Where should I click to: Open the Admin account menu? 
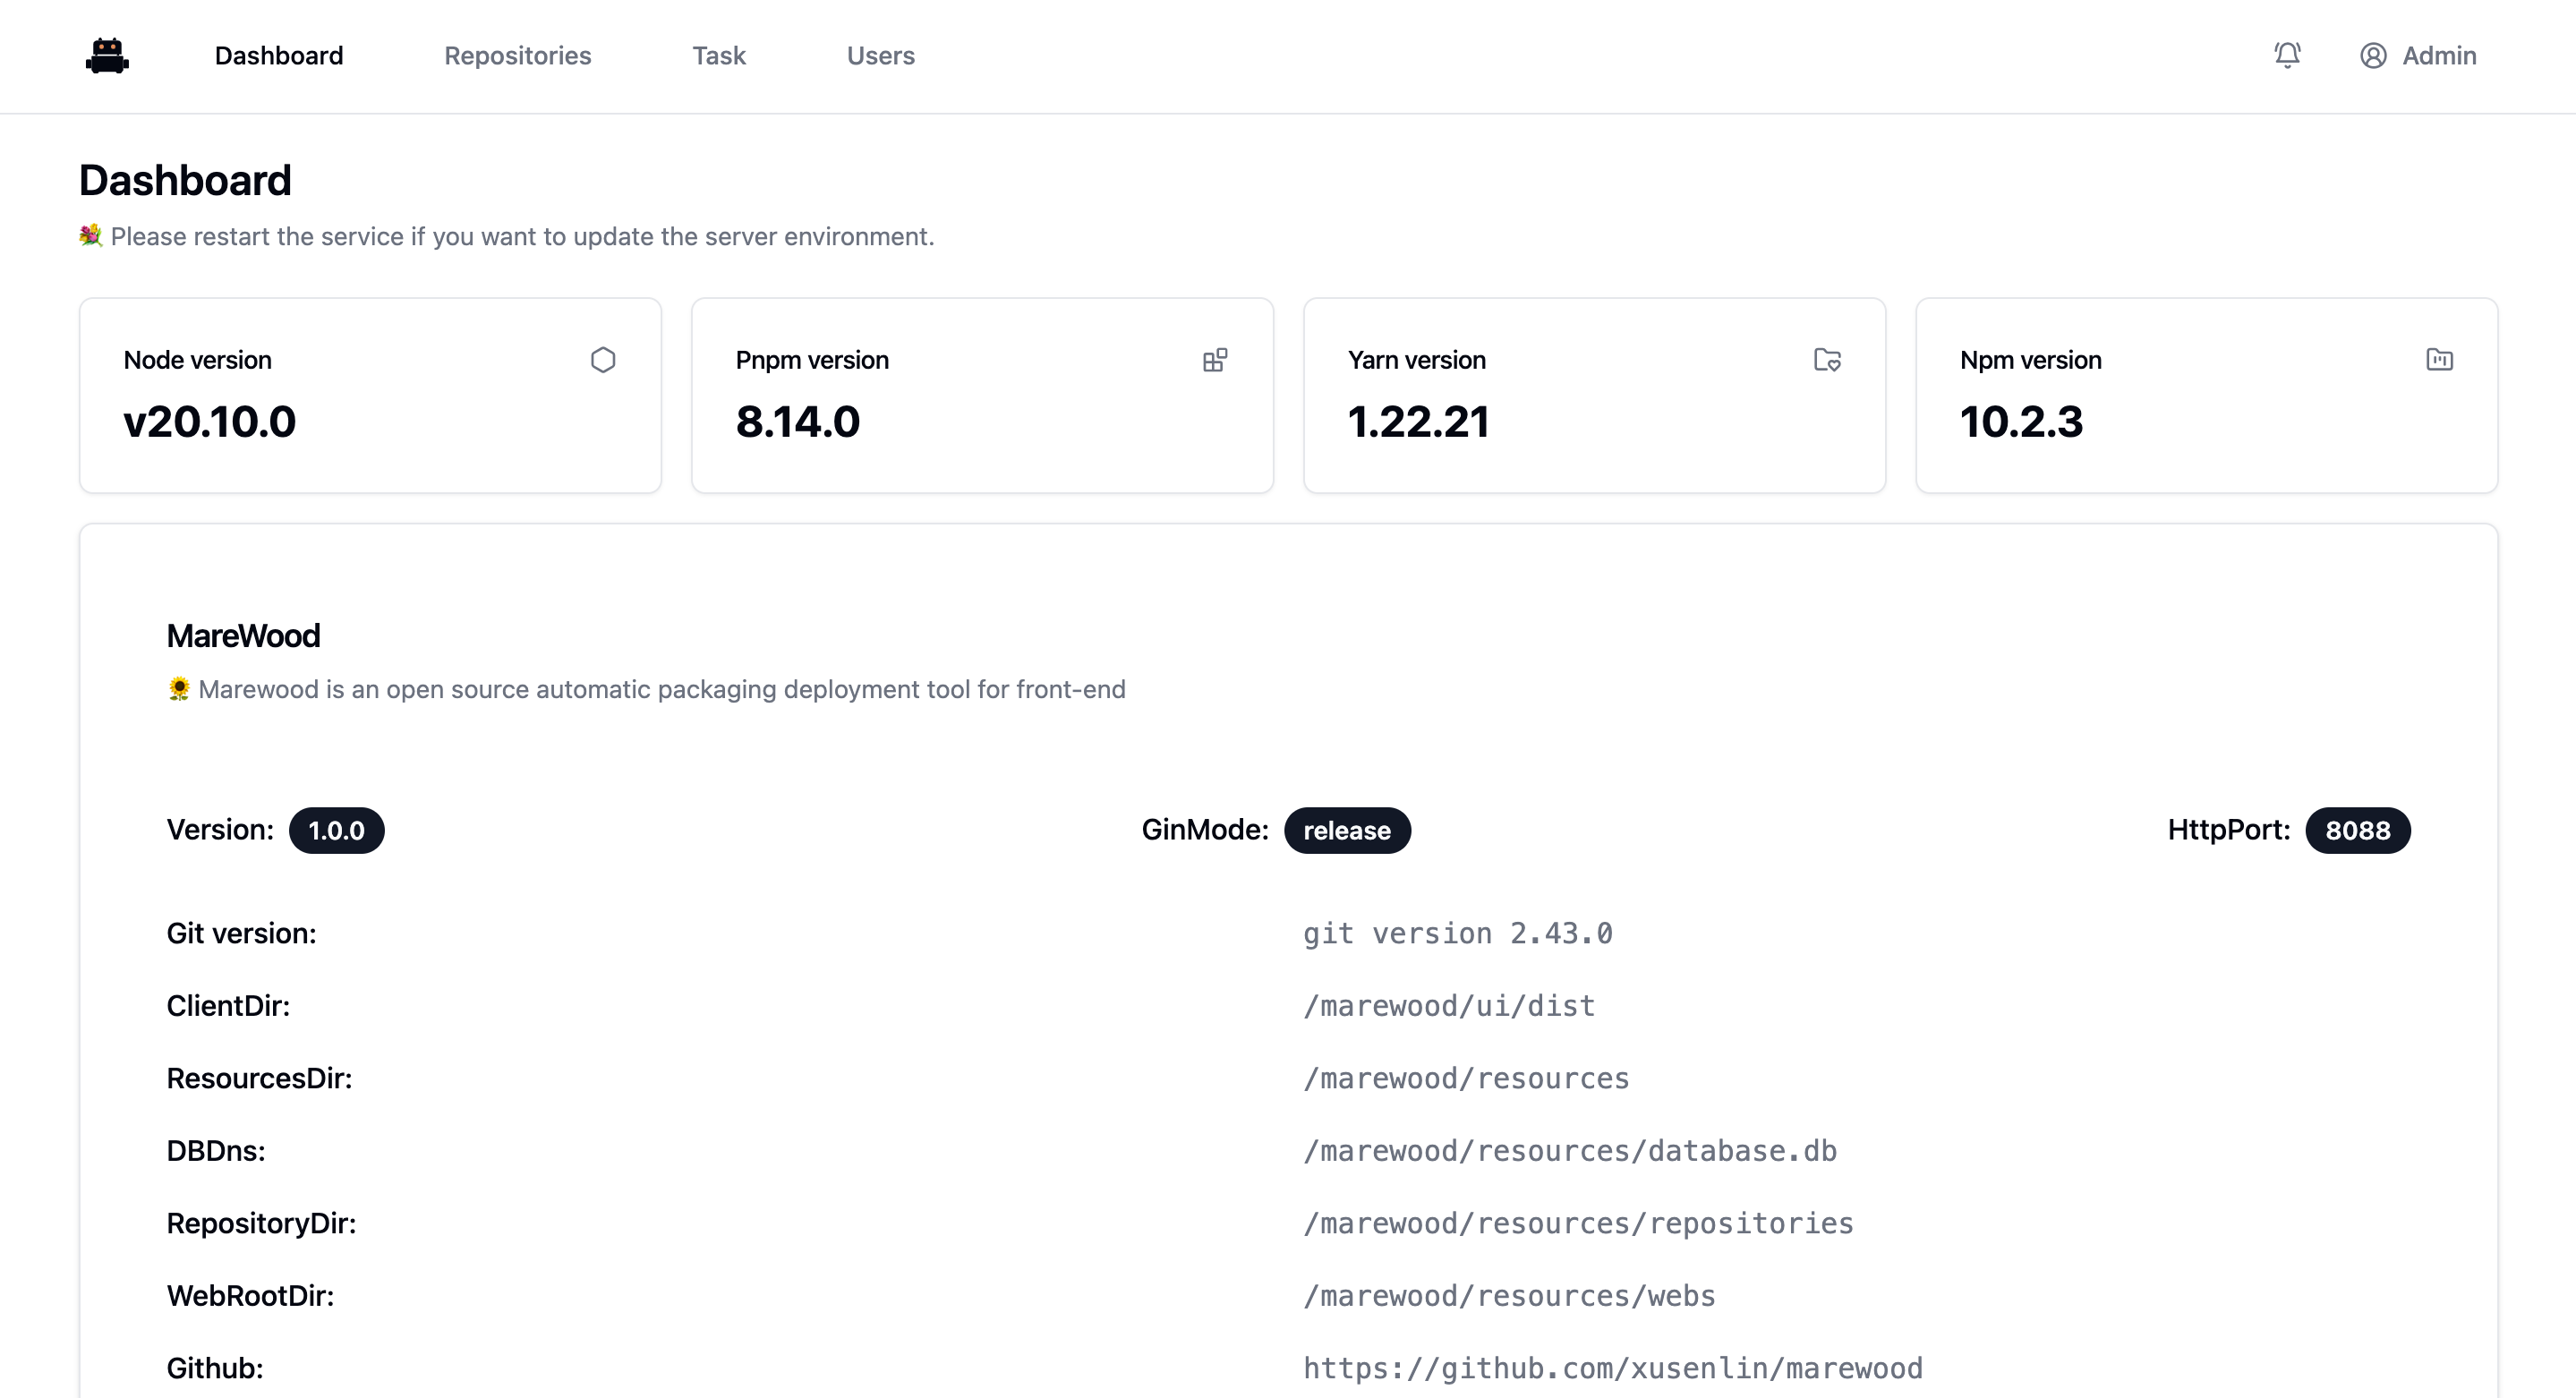2438,56
